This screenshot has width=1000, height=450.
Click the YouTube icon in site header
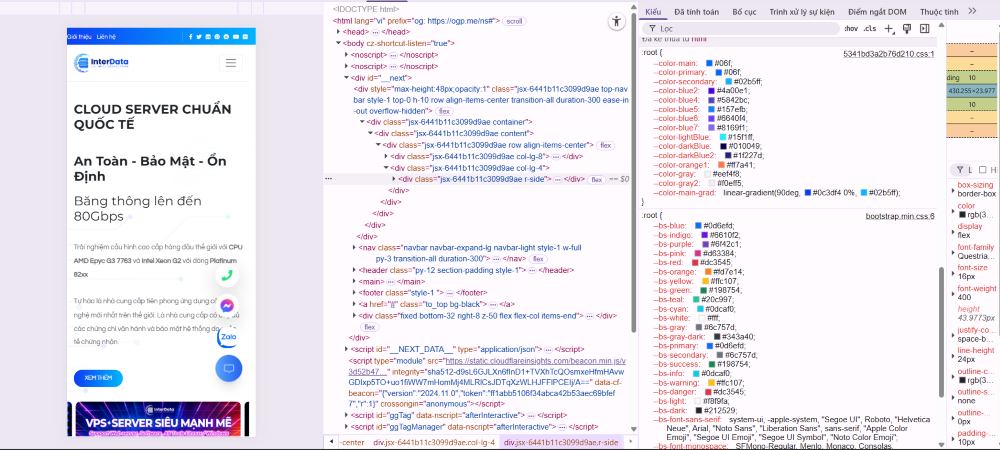(x=236, y=37)
